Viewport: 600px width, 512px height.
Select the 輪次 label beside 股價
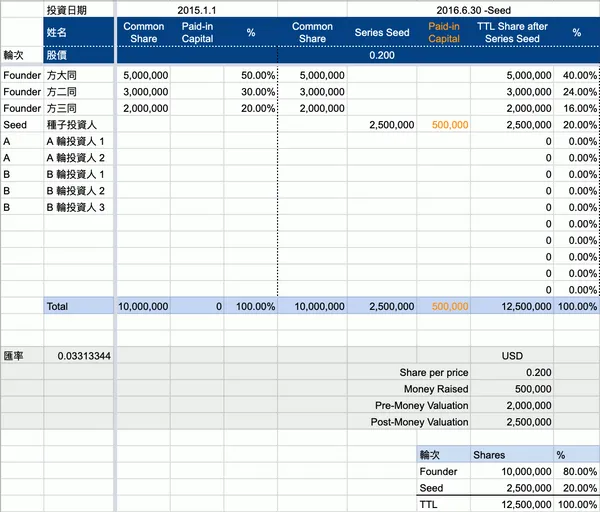point(22,55)
